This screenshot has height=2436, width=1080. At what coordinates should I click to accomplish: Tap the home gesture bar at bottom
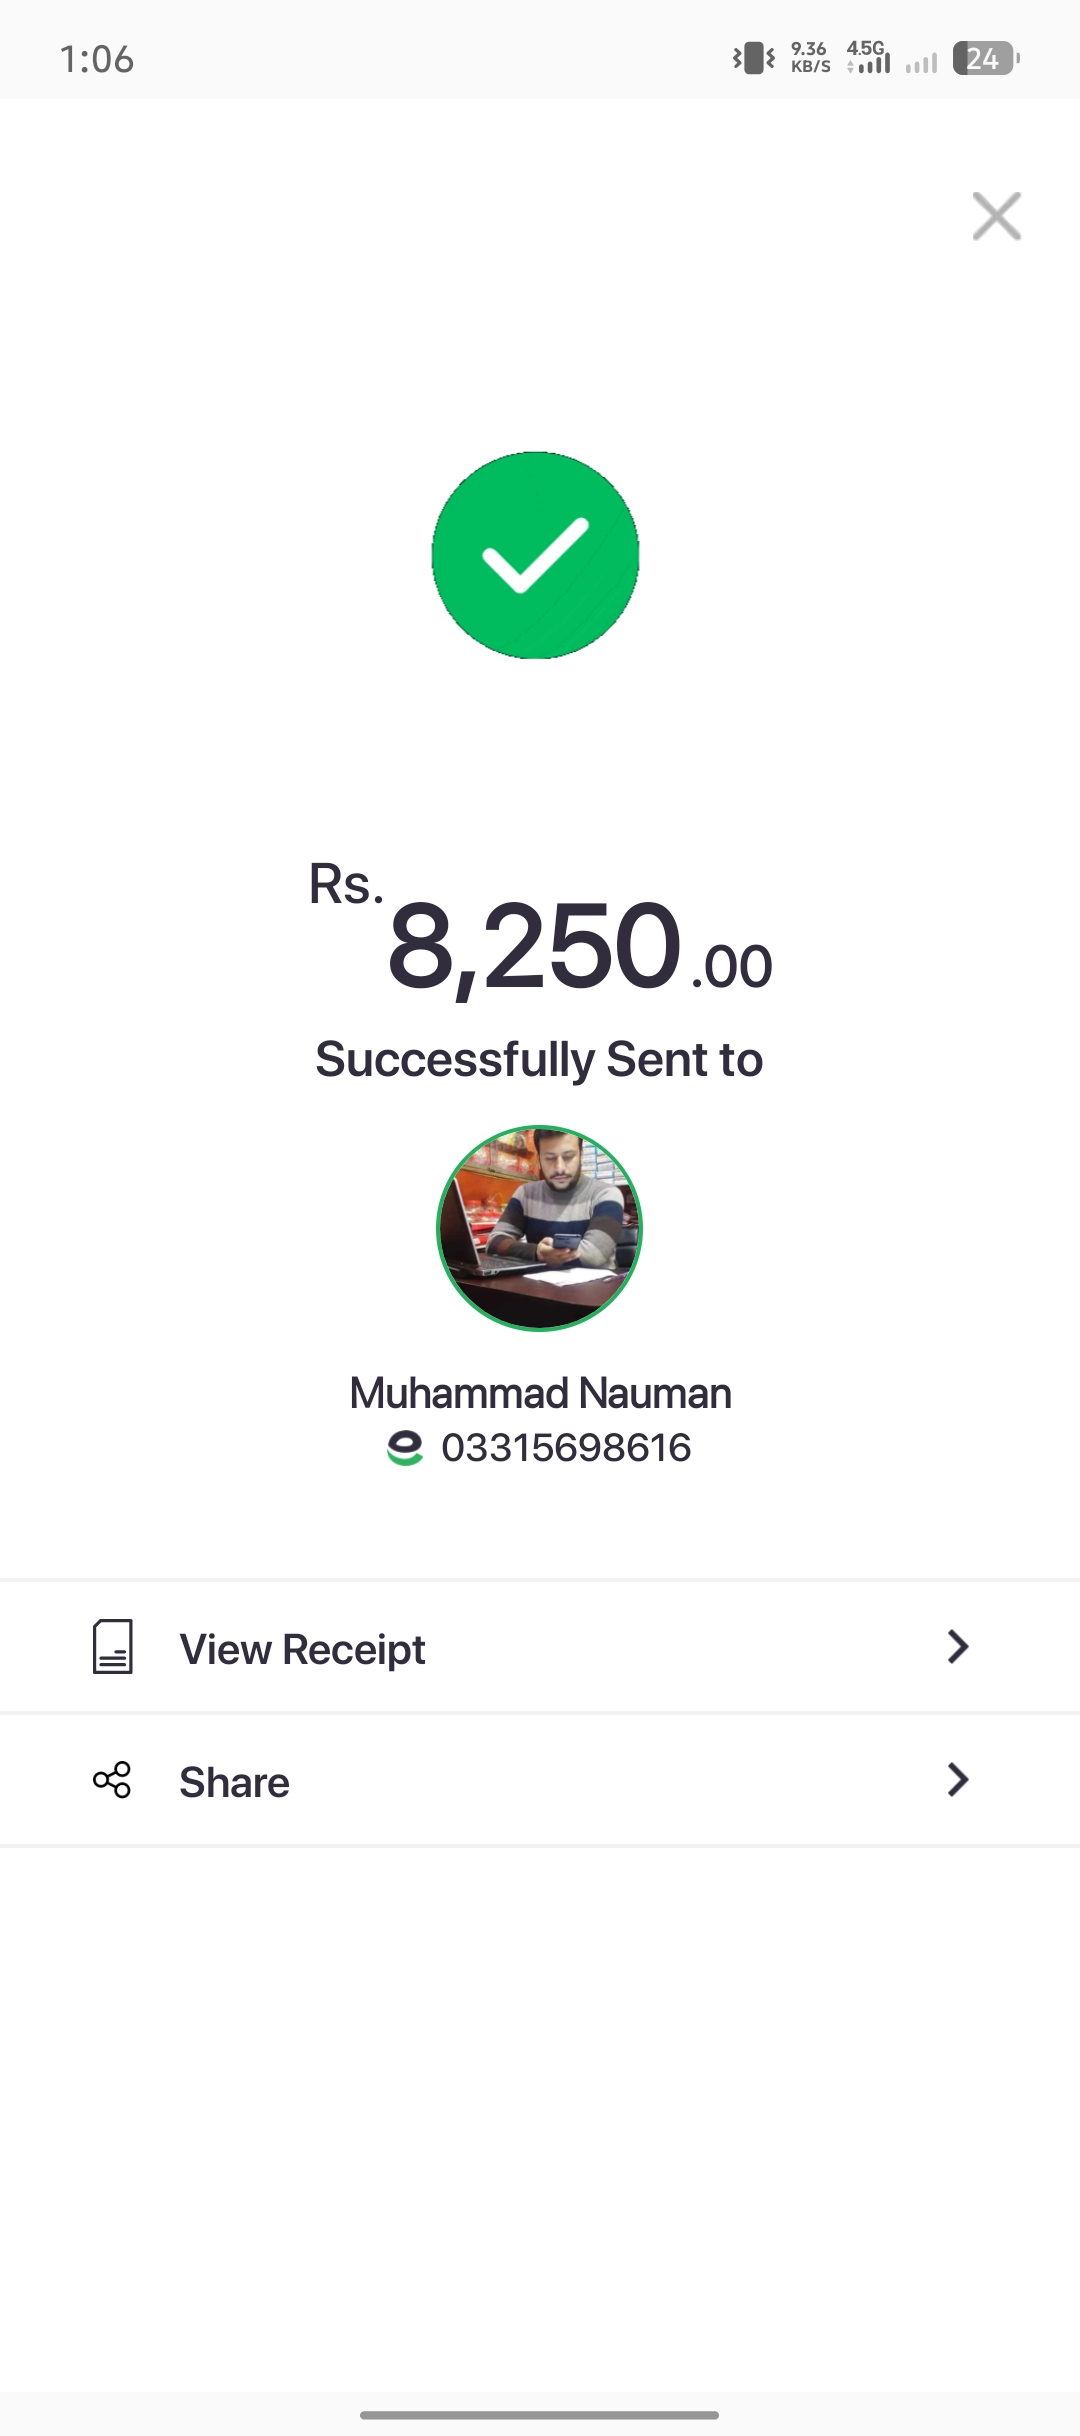tap(540, 2414)
